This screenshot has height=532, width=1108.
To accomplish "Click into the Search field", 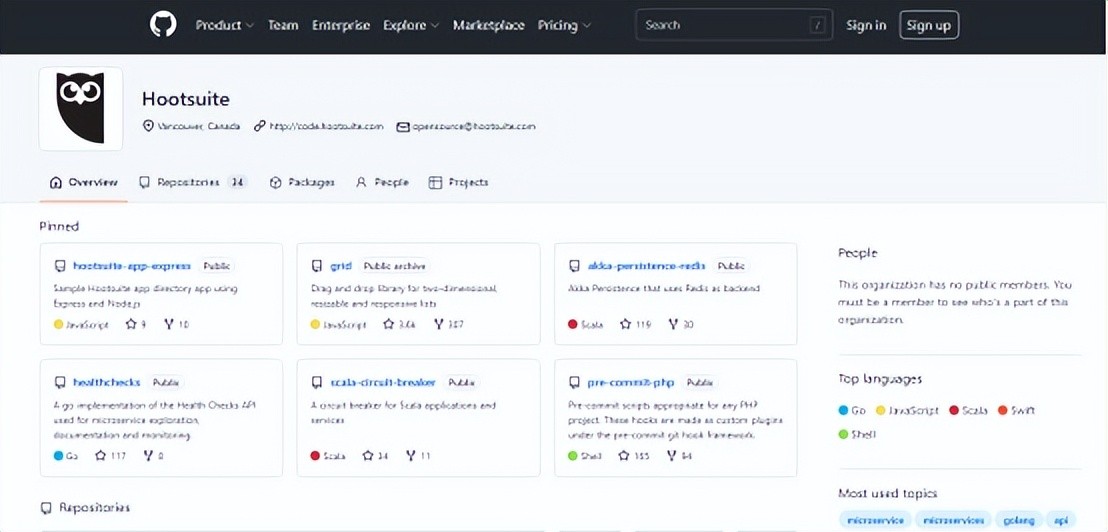I will [724, 25].
